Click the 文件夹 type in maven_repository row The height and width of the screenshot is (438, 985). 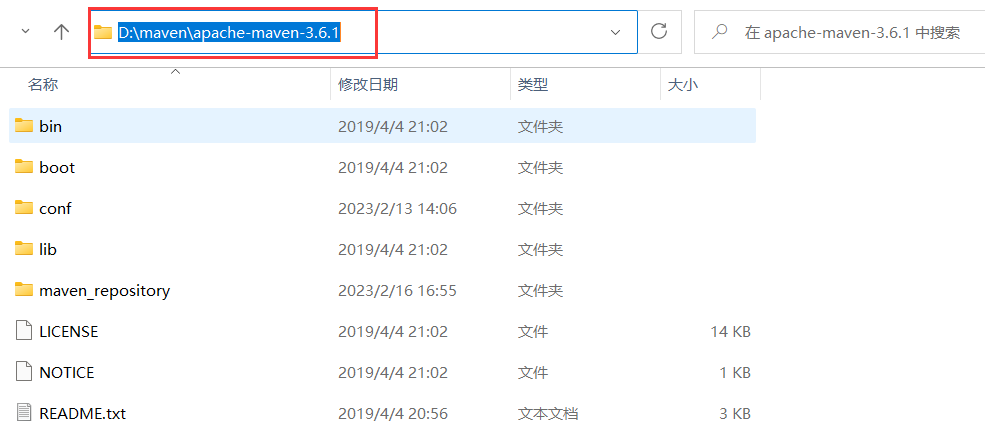click(x=540, y=291)
